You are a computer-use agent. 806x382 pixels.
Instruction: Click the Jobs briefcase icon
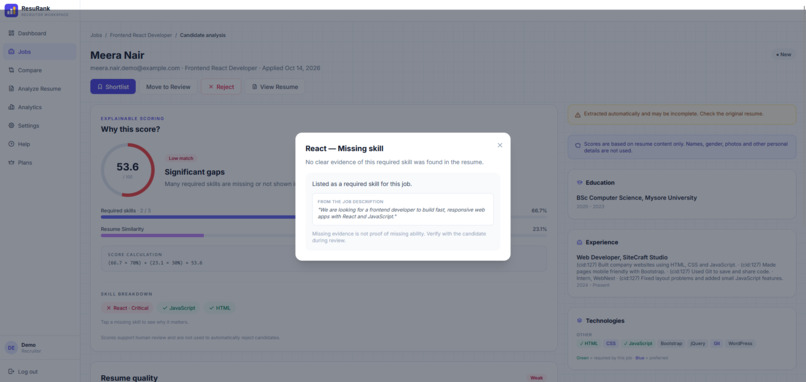(11, 52)
